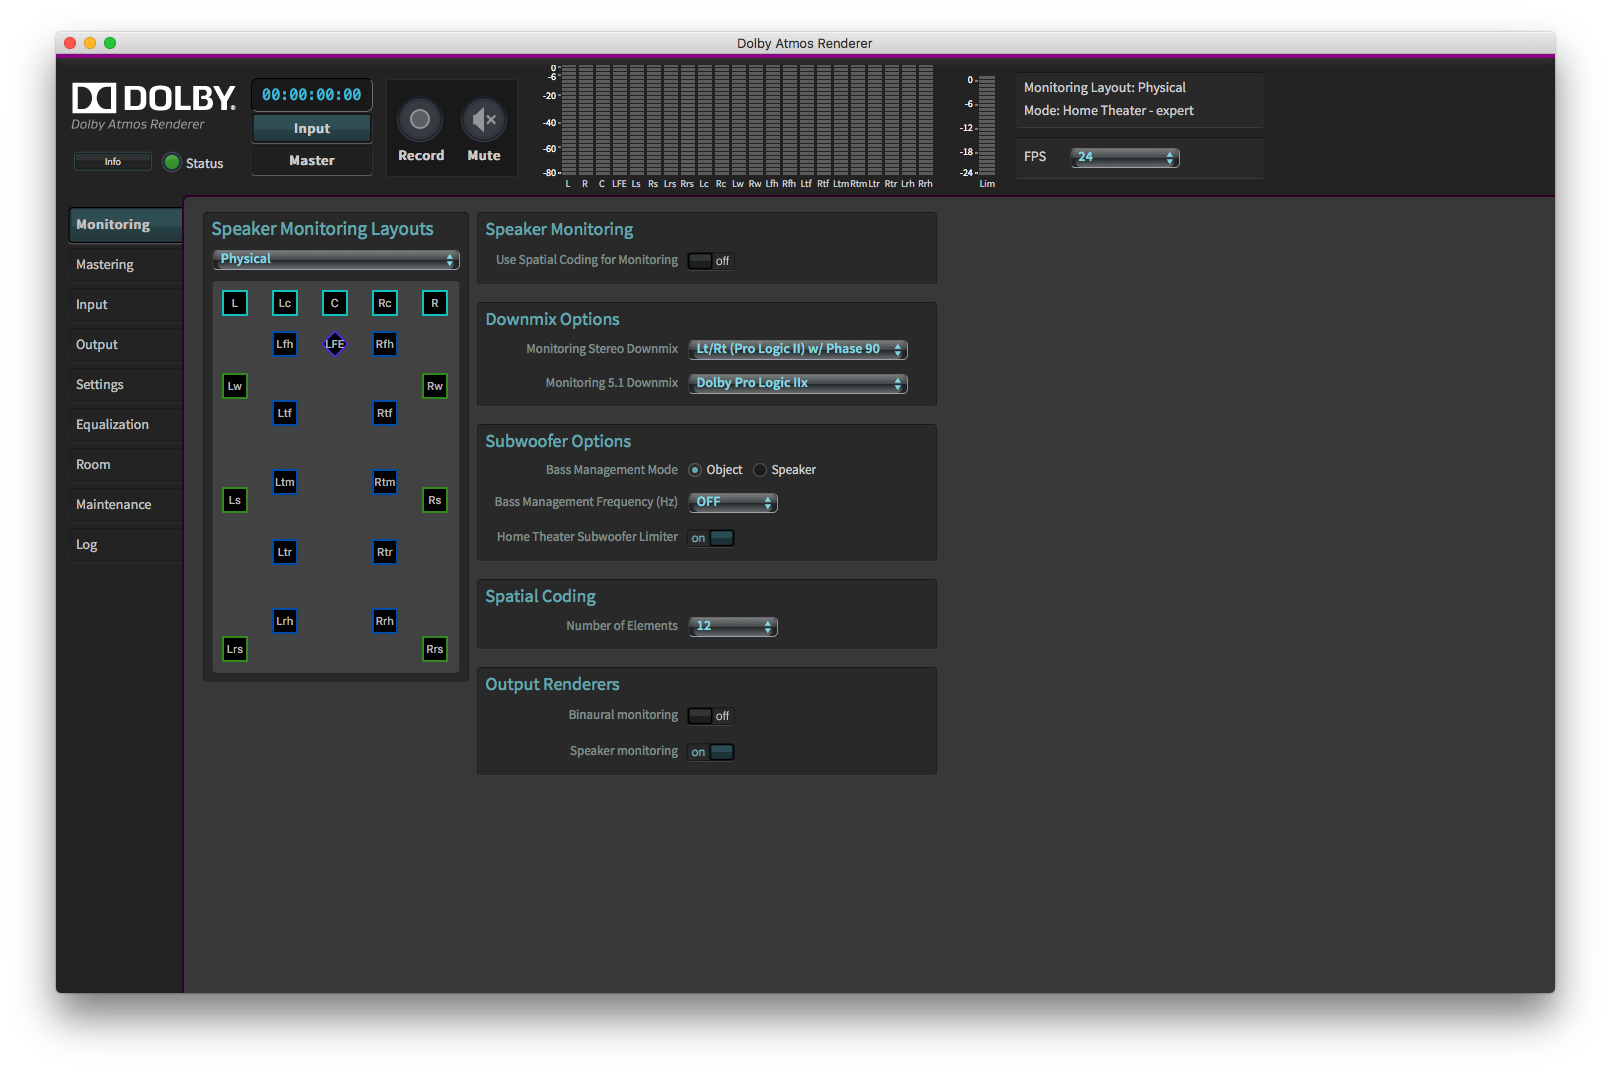Disable Home Theater Subwoofer Limiter

(x=711, y=538)
